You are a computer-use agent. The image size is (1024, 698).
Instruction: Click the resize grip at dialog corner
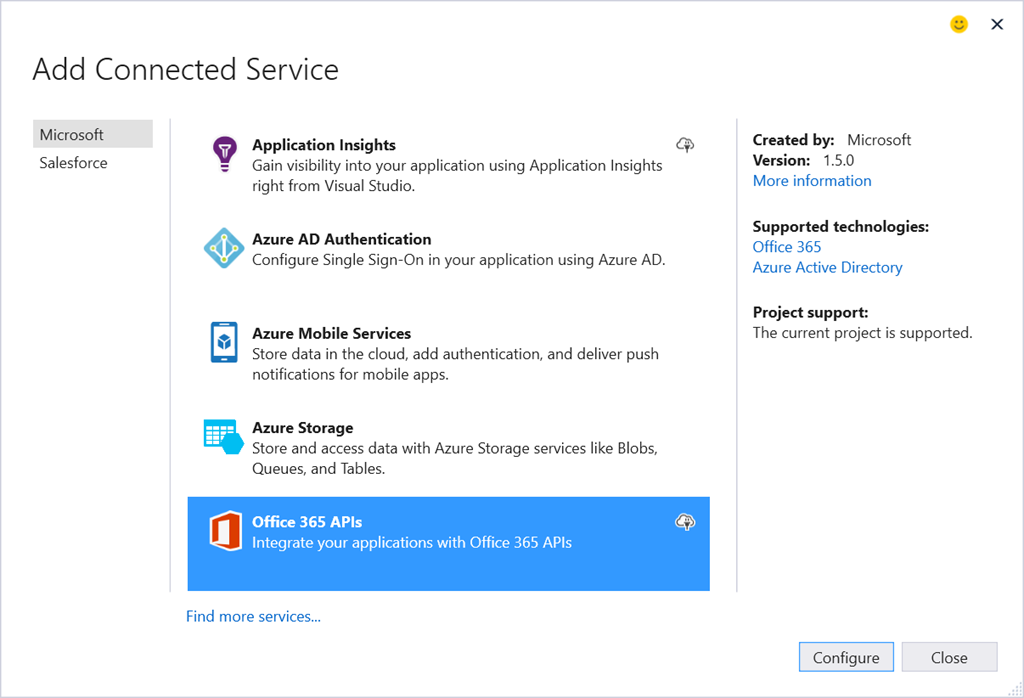click(1016, 690)
